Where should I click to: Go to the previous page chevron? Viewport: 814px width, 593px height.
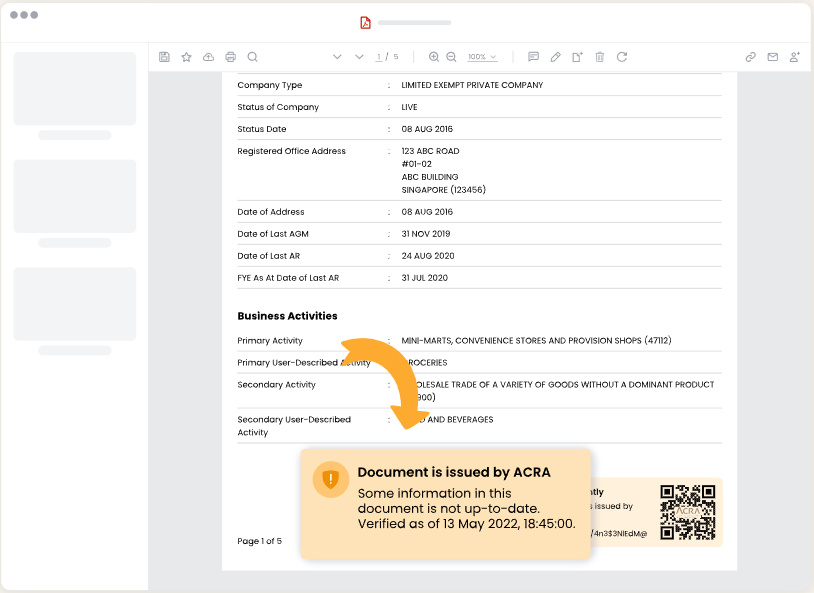pyautogui.click(x=337, y=57)
